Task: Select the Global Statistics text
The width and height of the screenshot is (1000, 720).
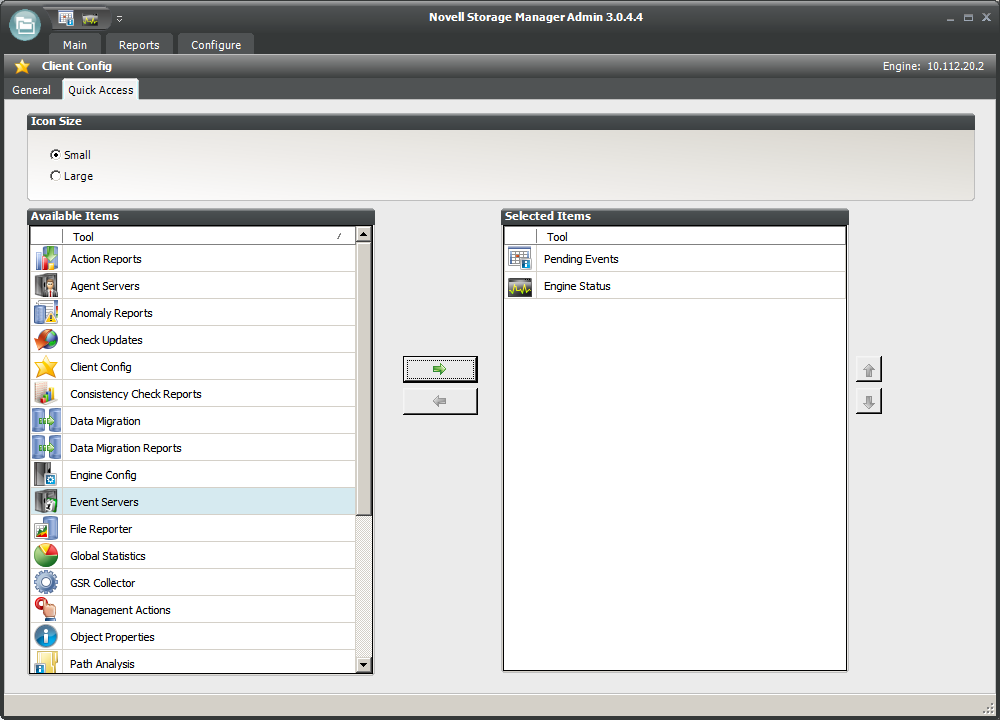Action: (x=108, y=556)
